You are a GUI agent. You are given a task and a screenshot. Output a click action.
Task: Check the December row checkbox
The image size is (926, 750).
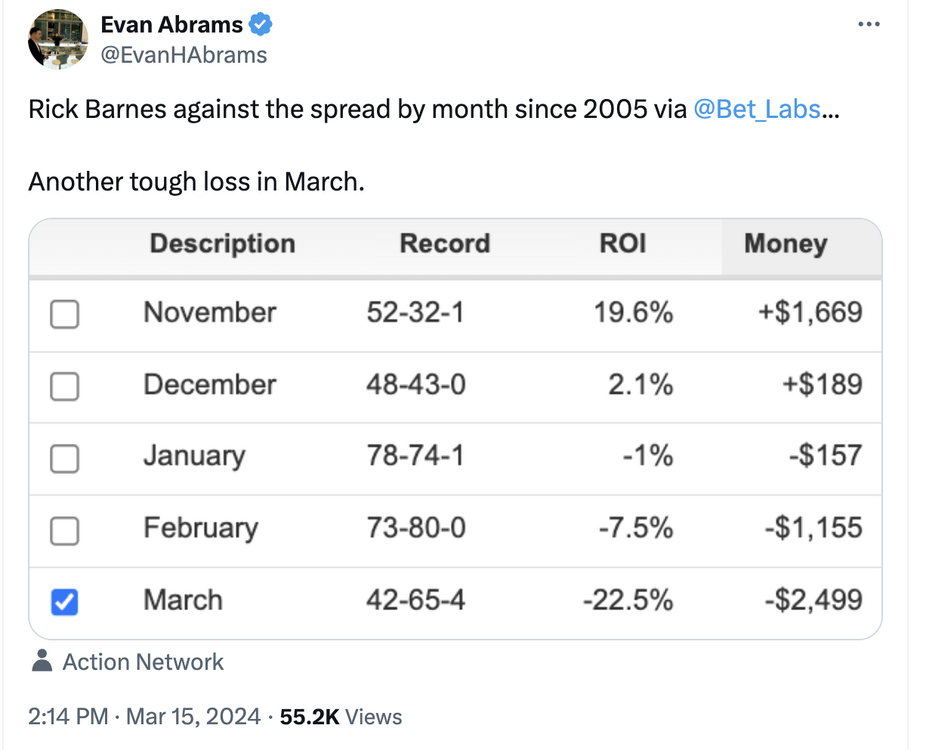pos(65,386)
